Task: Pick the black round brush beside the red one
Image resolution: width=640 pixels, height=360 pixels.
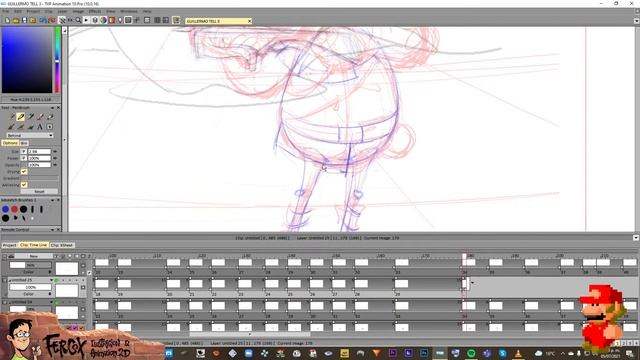Action: (24, 209)
